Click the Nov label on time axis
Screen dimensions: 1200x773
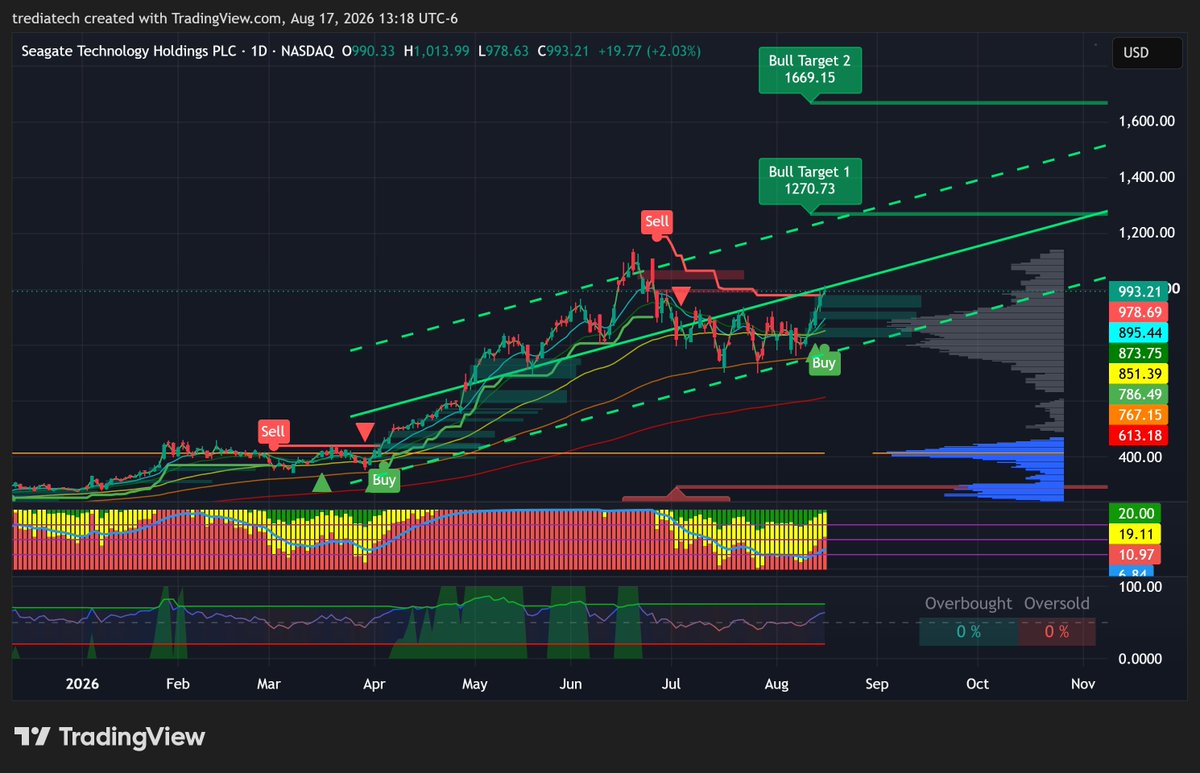(1083, 685)
